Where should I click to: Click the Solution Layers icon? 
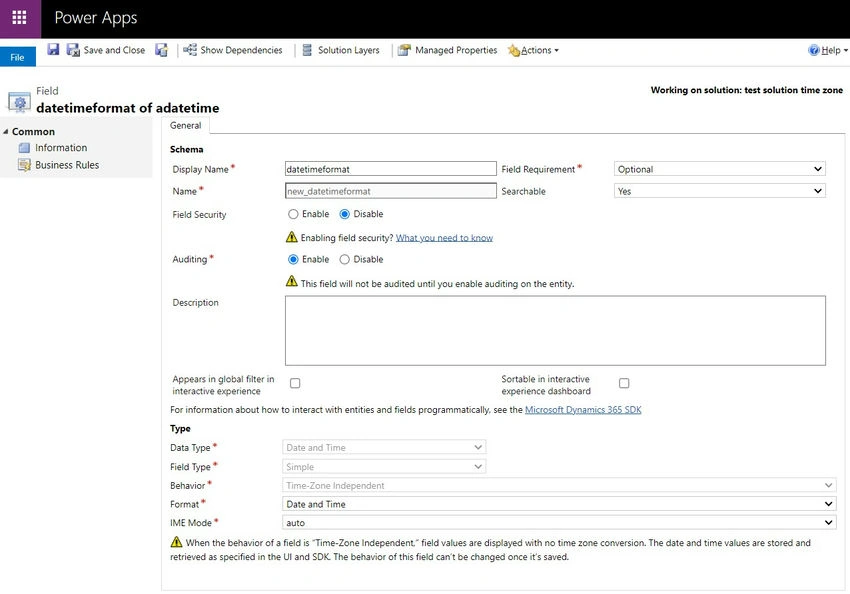(307, 50)
